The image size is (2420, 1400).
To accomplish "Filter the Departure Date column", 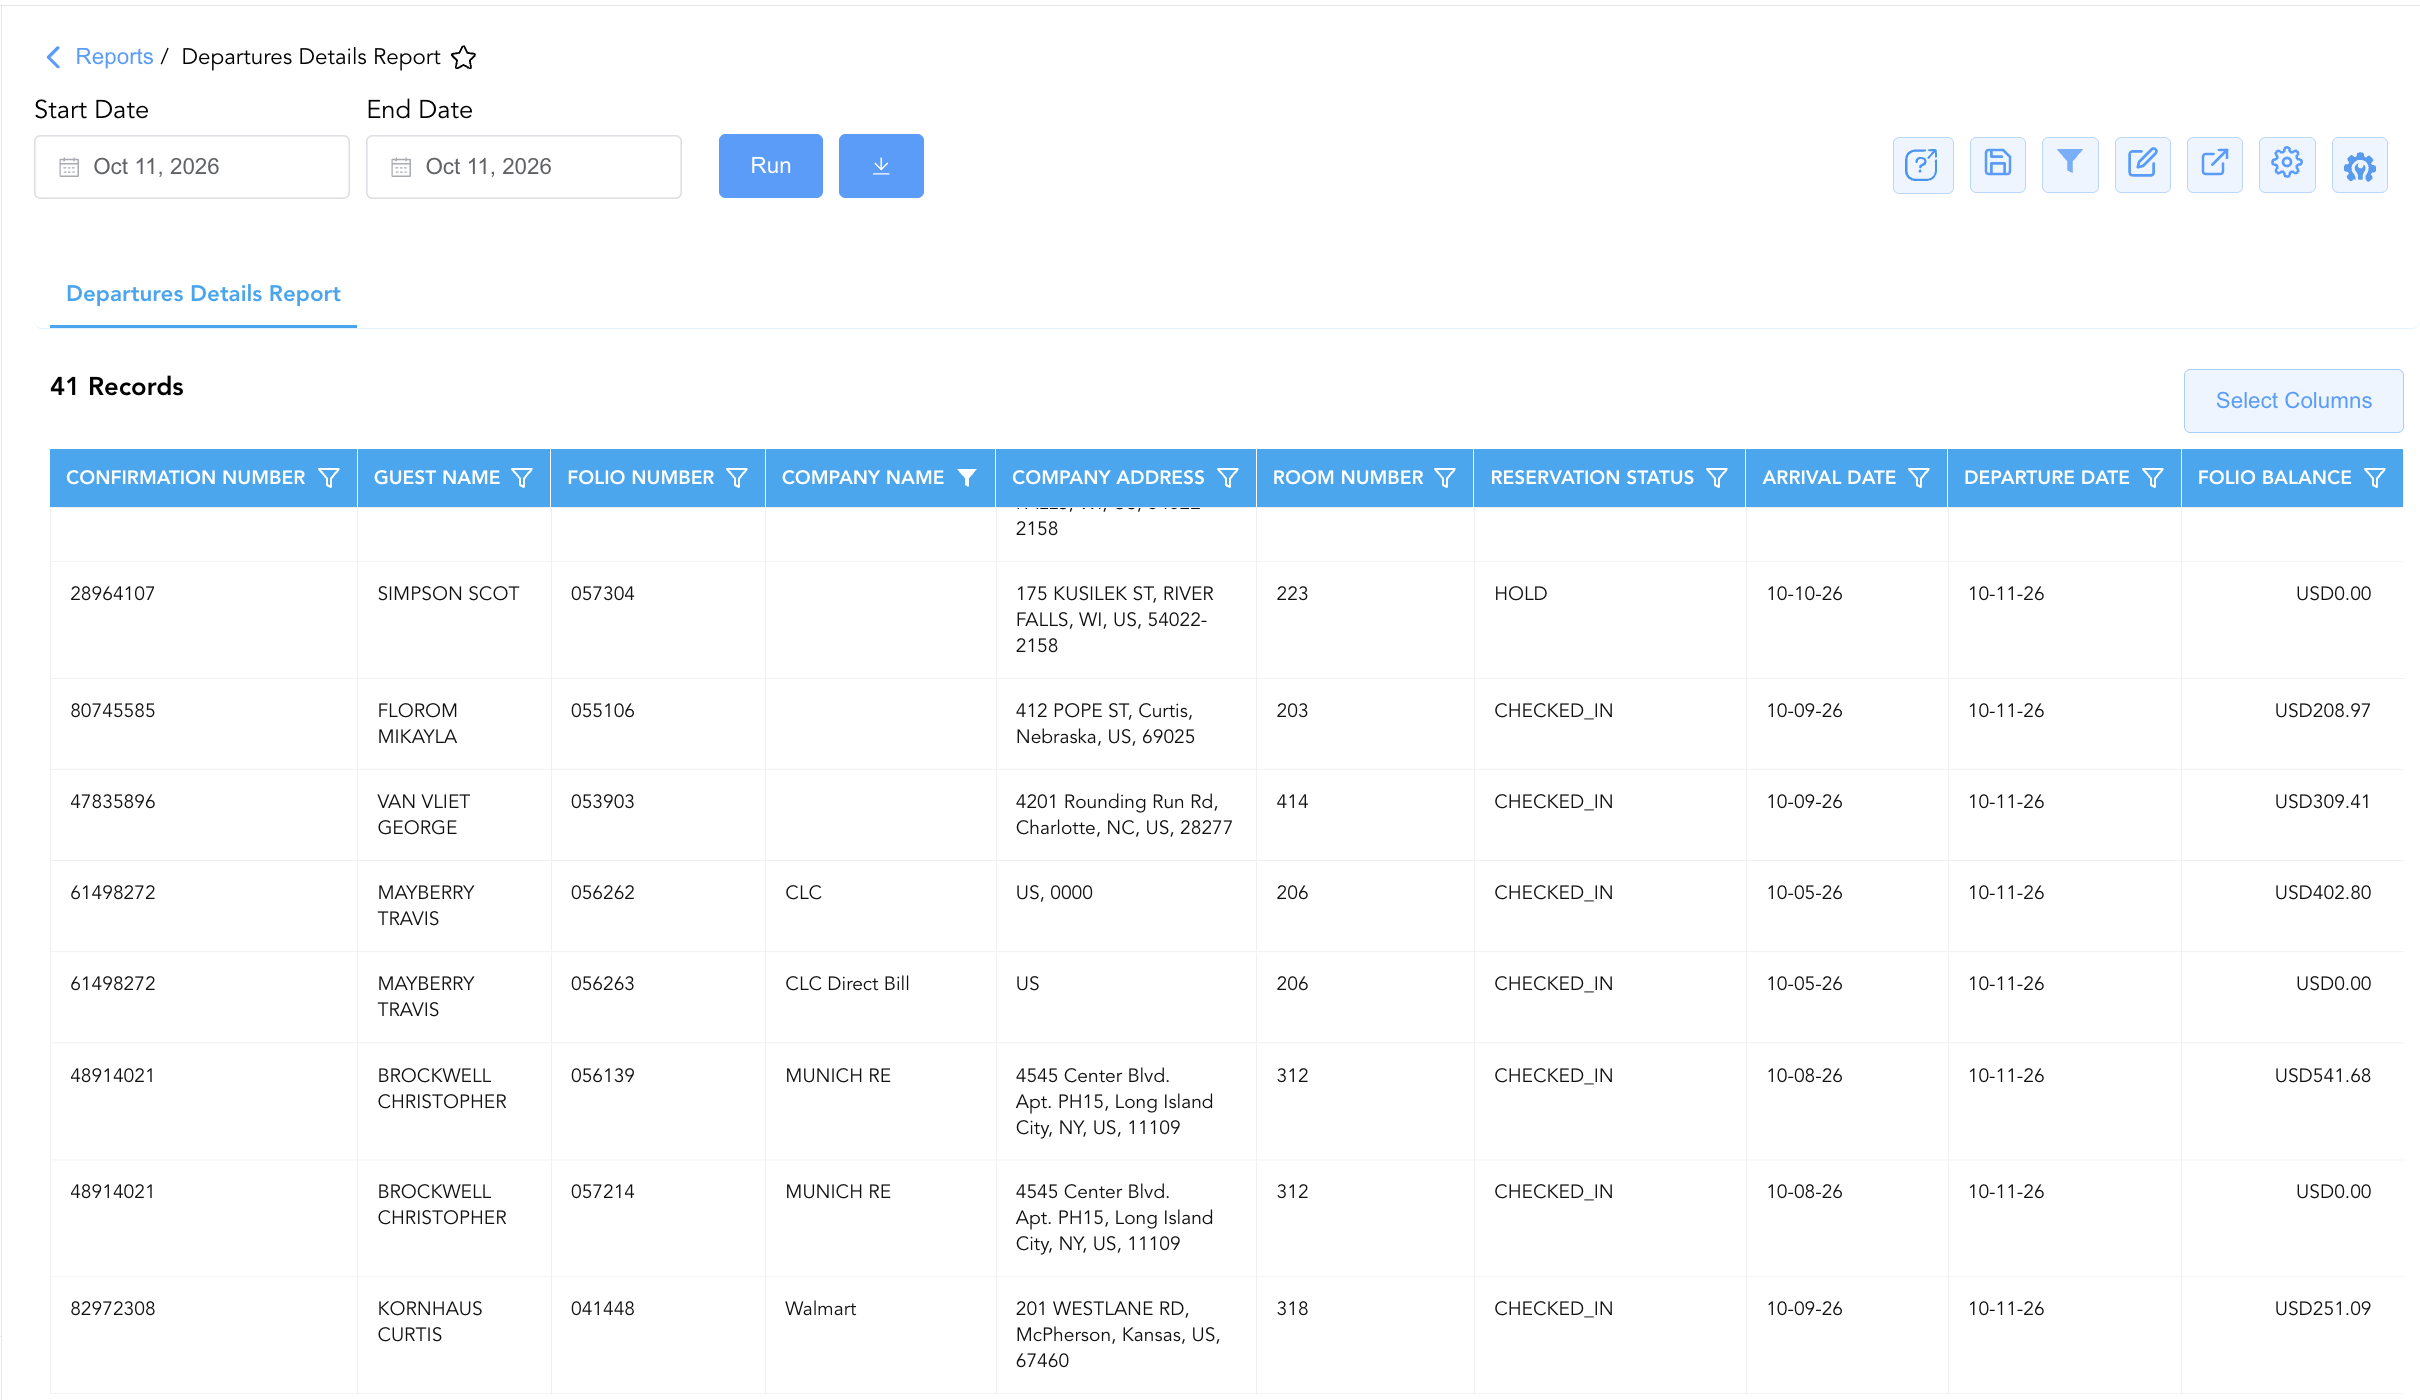I will [2153, 478].
